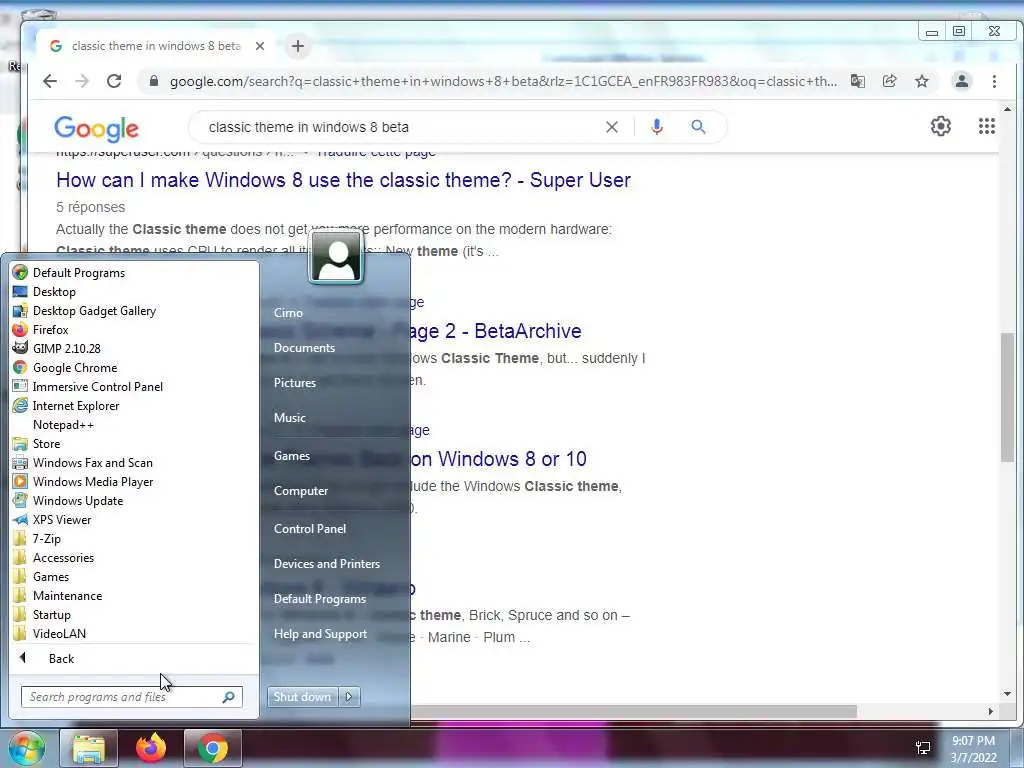Viewport: 1024px width, 768px height.
Task: Open Firefox from the taskbar
Action: coord(151,748)
